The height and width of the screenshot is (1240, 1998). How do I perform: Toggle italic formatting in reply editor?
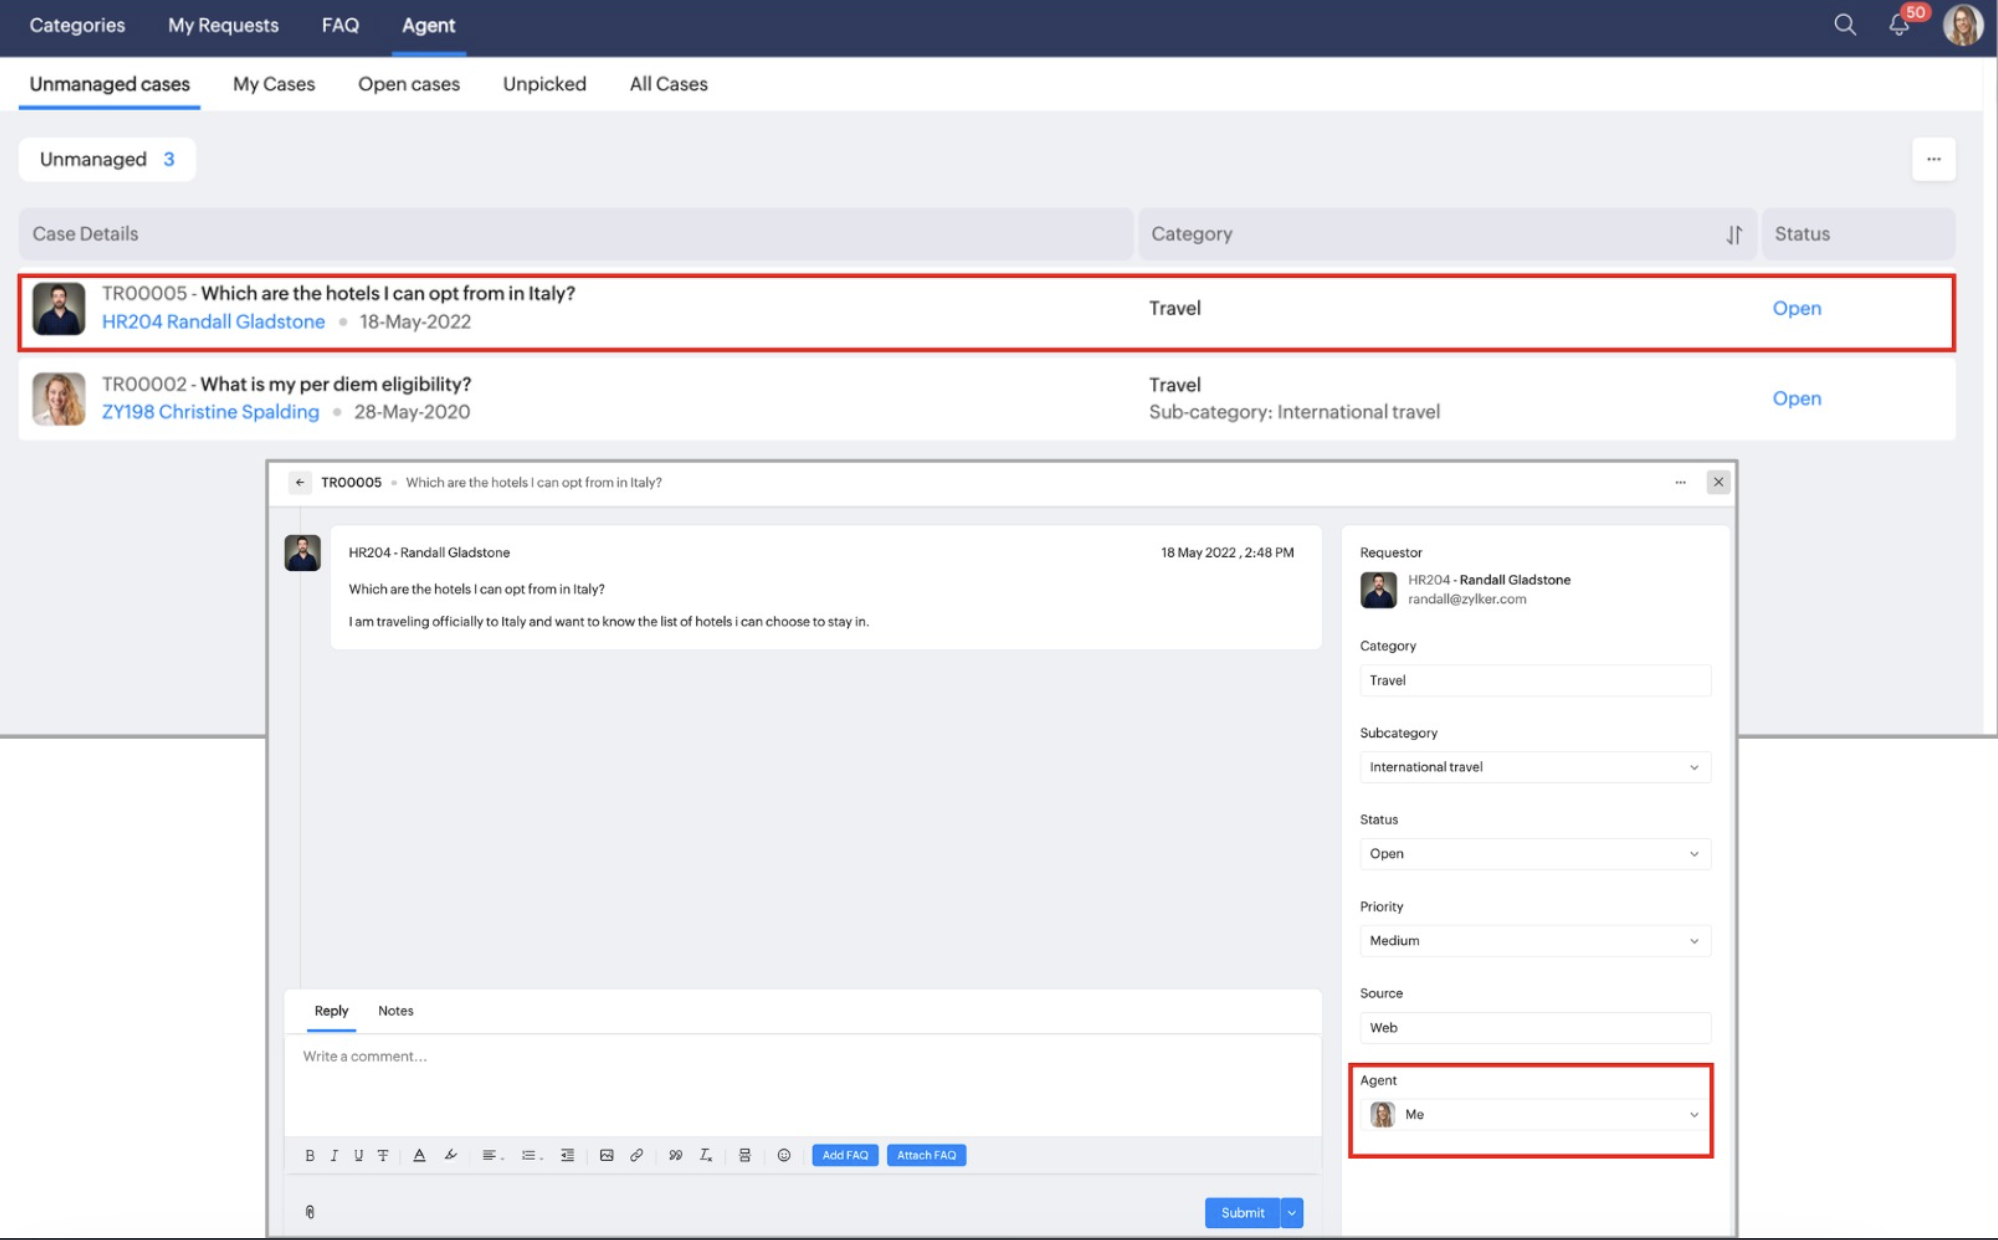(334, 1155)
